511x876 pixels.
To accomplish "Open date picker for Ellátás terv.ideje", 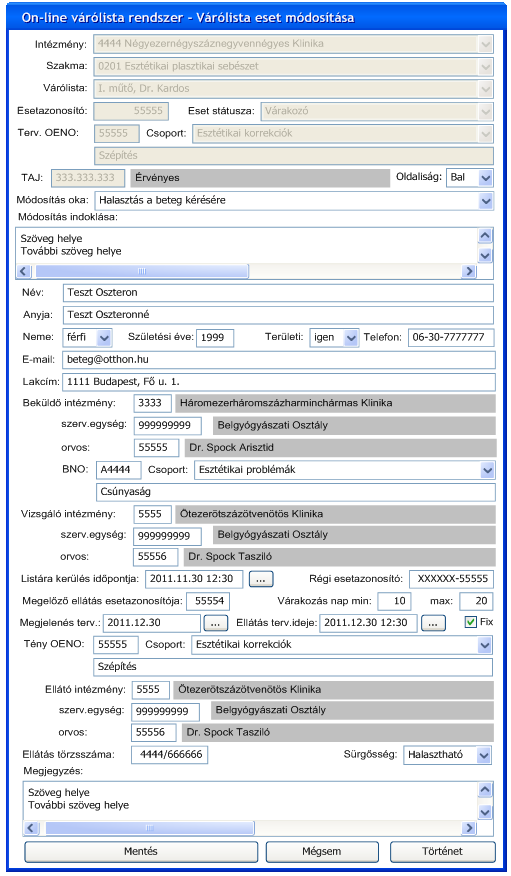I will point(433,623).
